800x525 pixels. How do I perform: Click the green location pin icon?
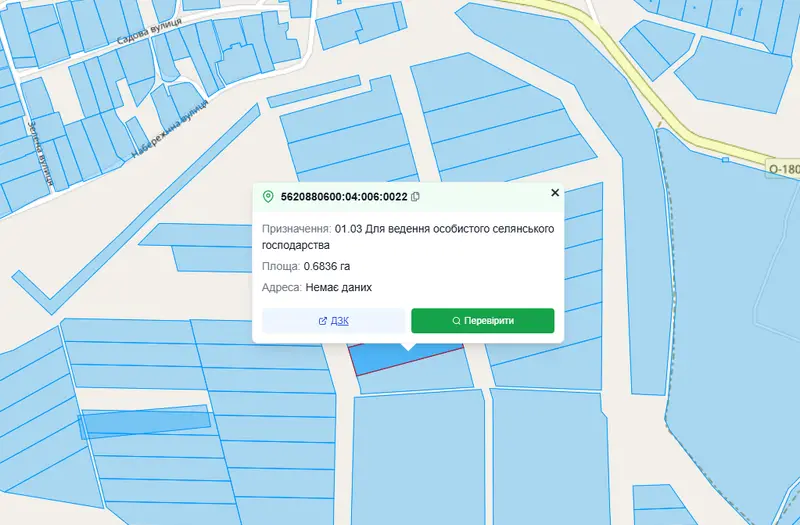pos(268,196)
